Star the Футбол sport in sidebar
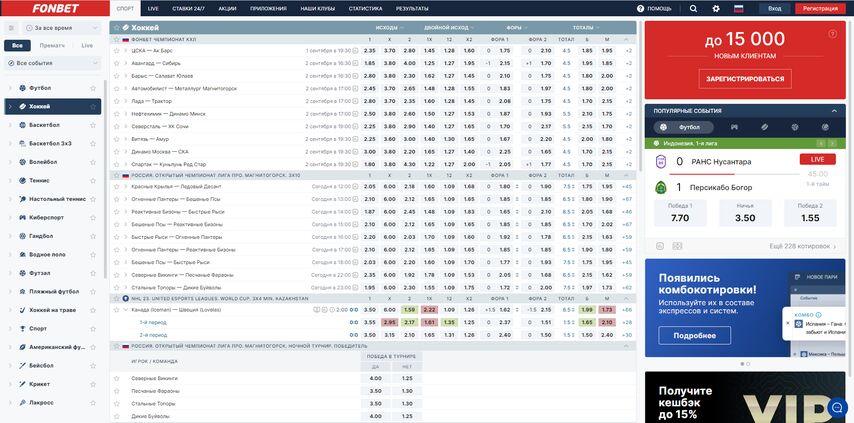Viewport: 854px width, 423px height. (x=93, y=88)
